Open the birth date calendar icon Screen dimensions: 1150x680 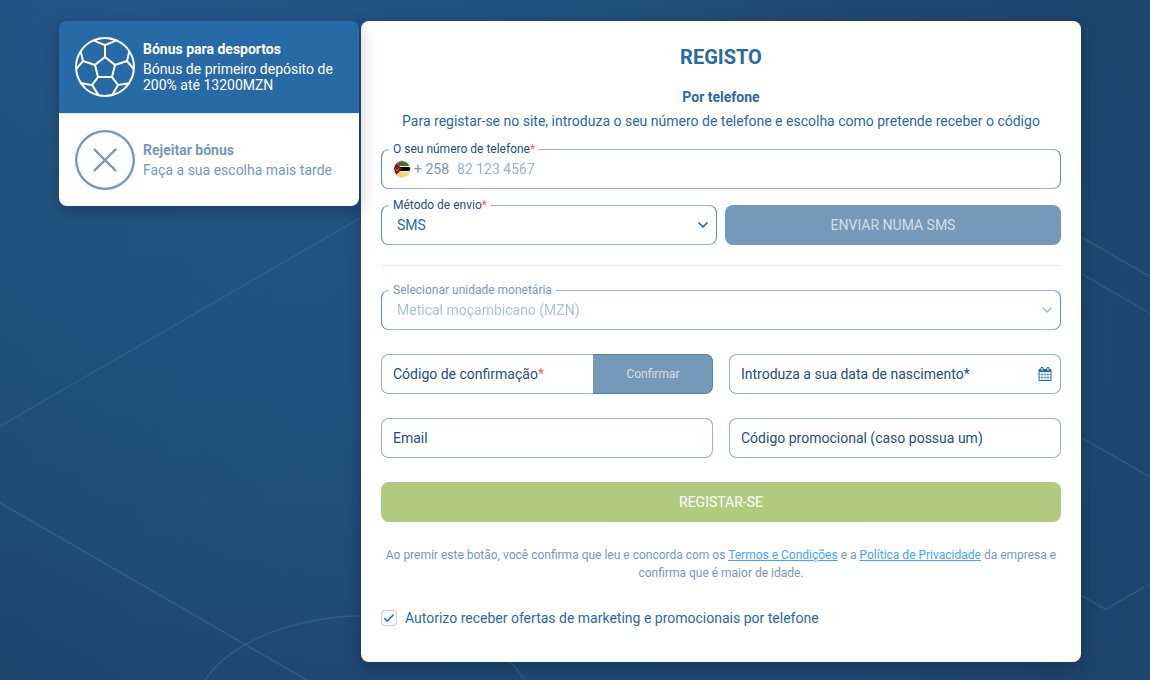1044,374
